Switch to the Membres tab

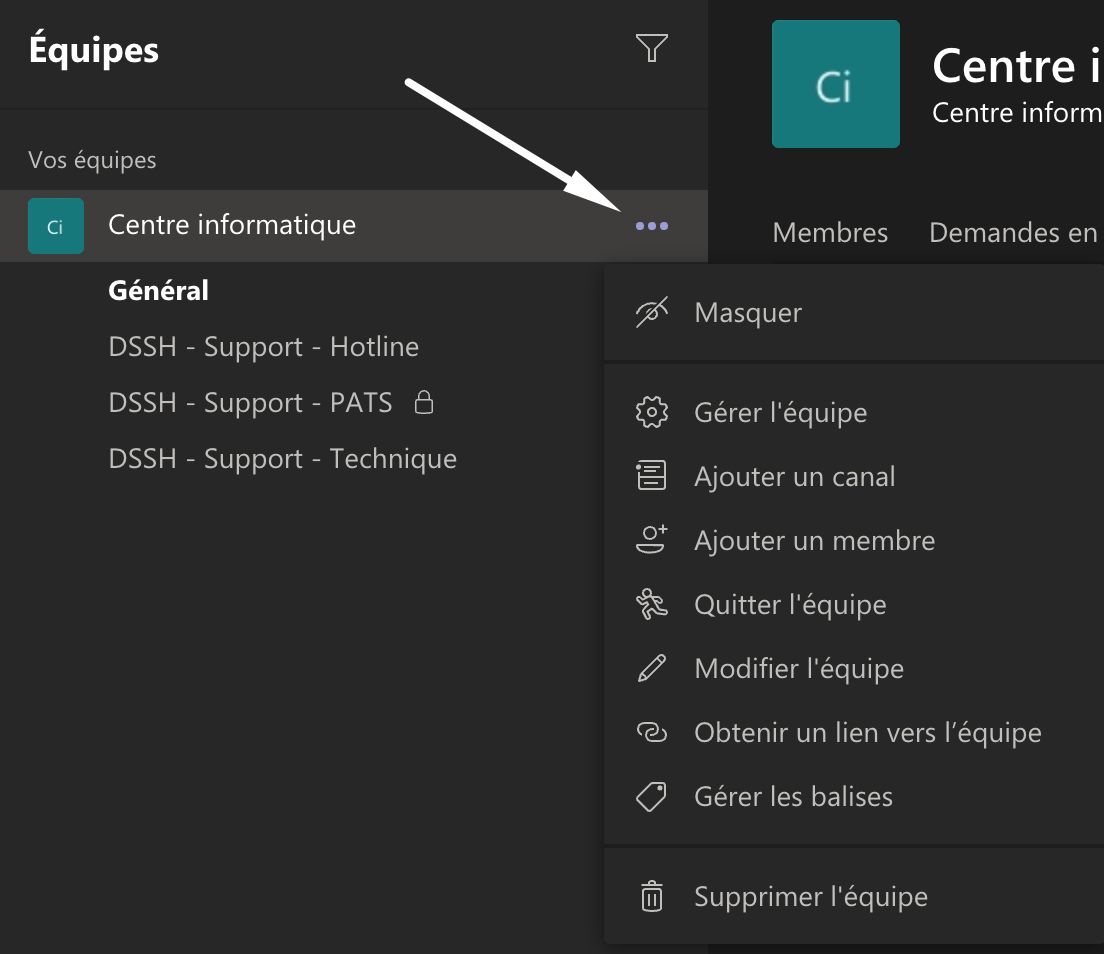(x=830, y=233)
